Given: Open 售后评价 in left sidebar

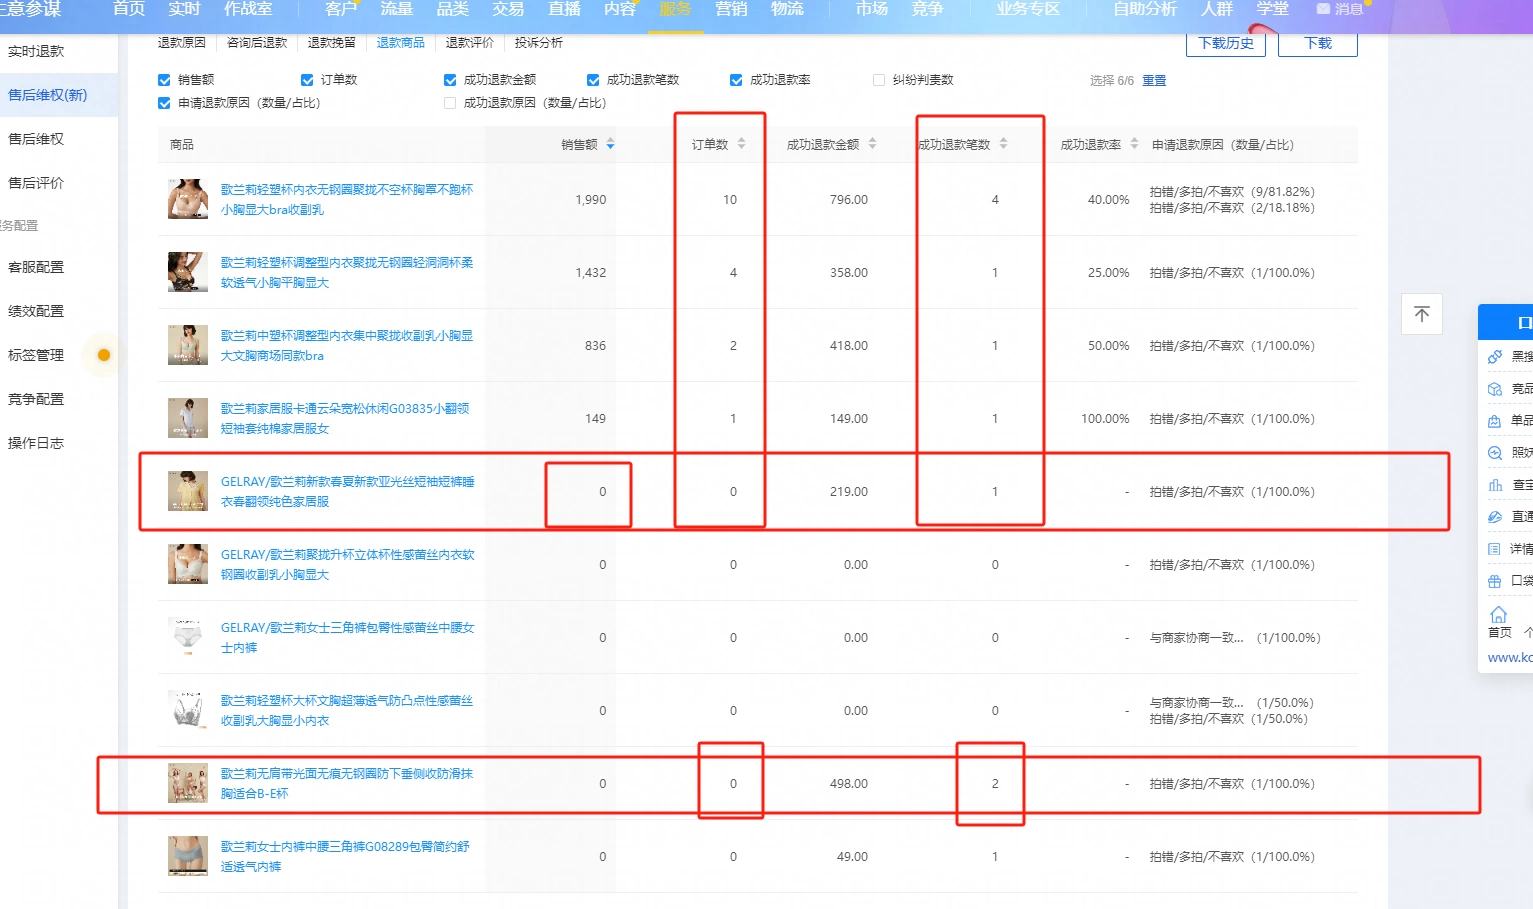Looking at the screenshot, I should (36, 183).
